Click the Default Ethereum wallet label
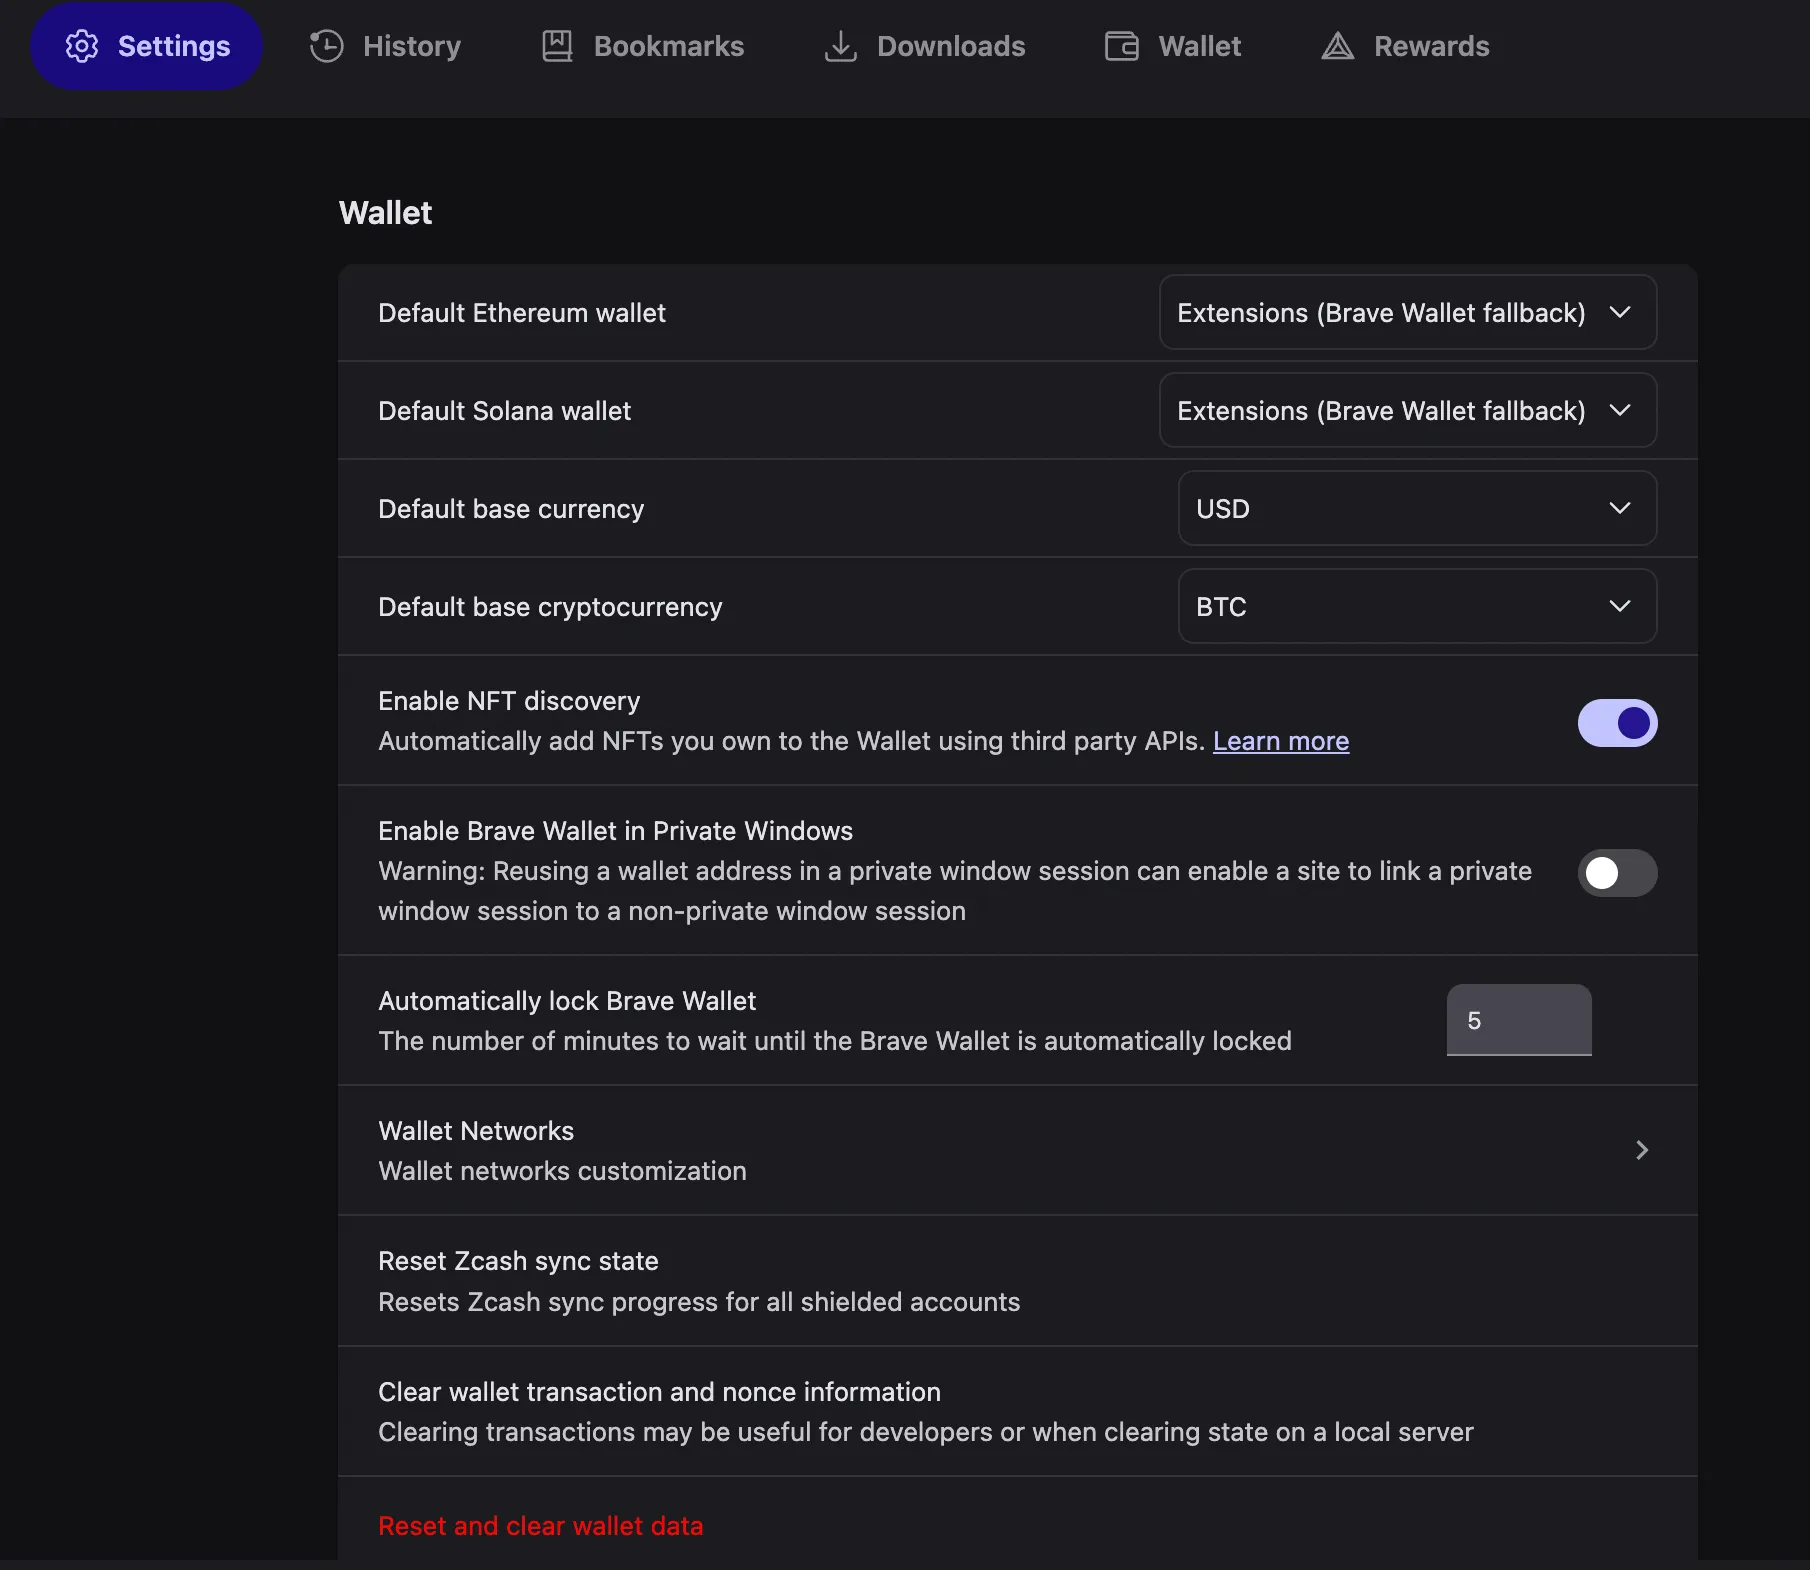Screen dimensions: 1810x1570 tap(522, 313)
